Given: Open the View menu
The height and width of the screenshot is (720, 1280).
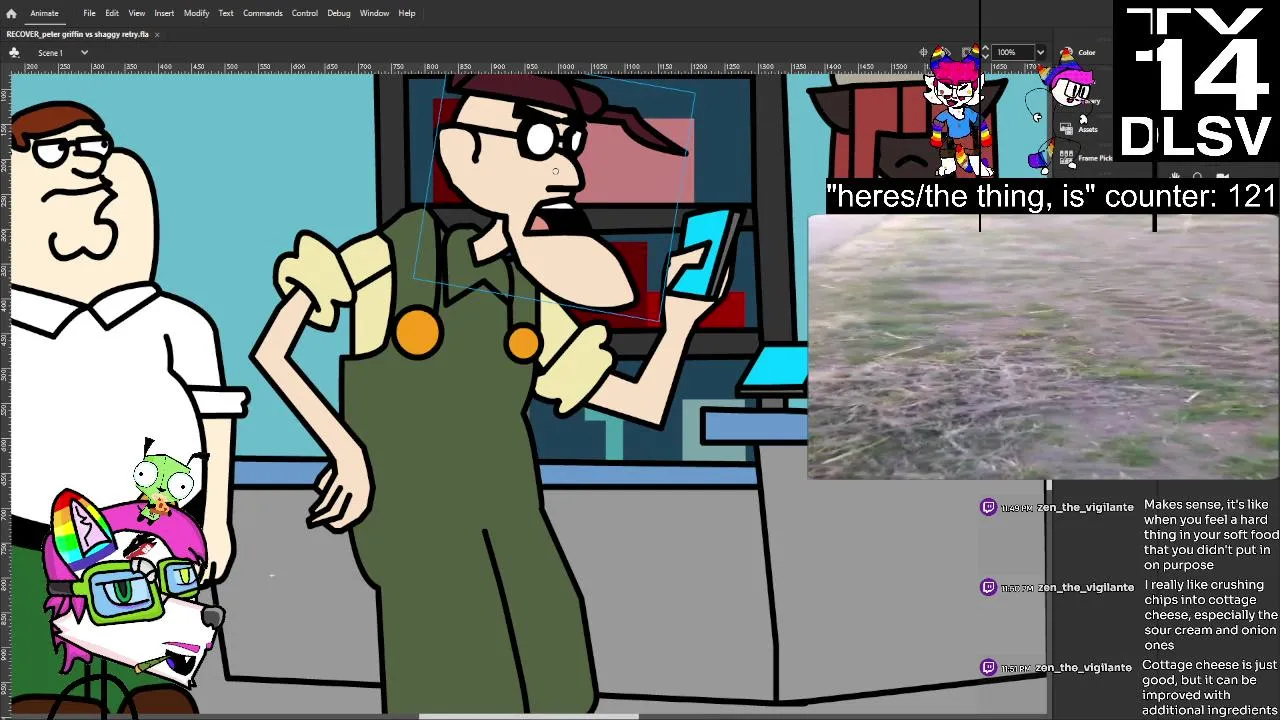Looking at the screenshot, I should pyautogui.click(x=136, y=13).
